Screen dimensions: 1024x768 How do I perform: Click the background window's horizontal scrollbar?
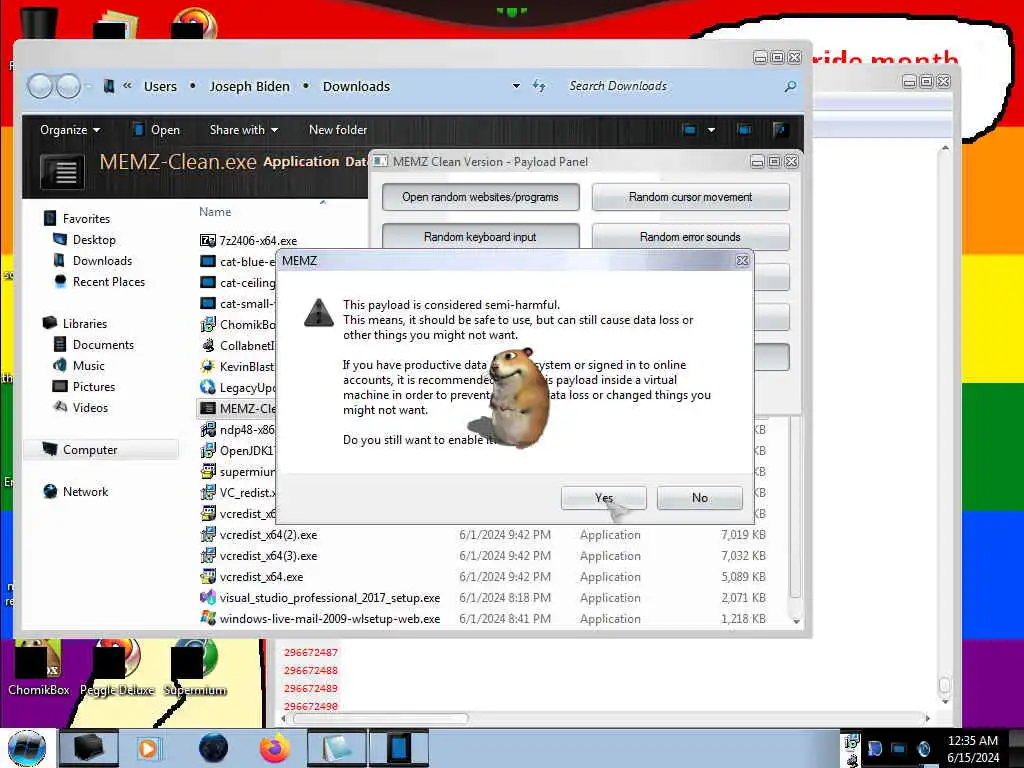[x=381, y=718]
